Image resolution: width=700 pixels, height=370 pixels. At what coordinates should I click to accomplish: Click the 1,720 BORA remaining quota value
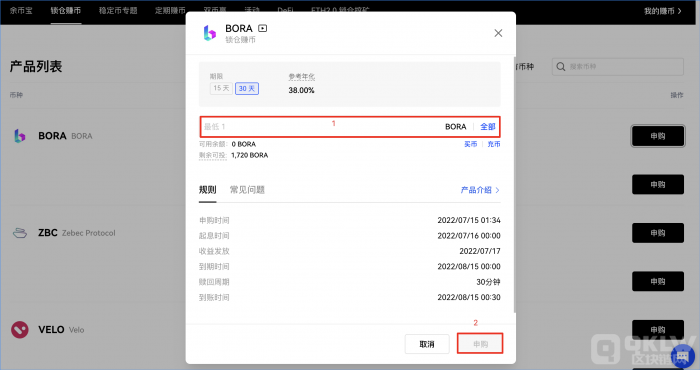250,155
